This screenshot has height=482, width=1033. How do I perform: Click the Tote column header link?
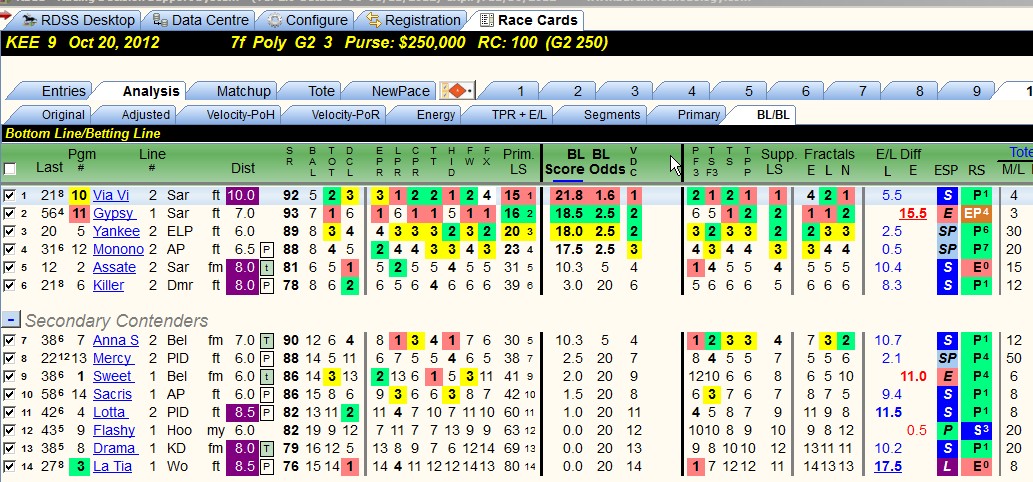pos(1020,153)
